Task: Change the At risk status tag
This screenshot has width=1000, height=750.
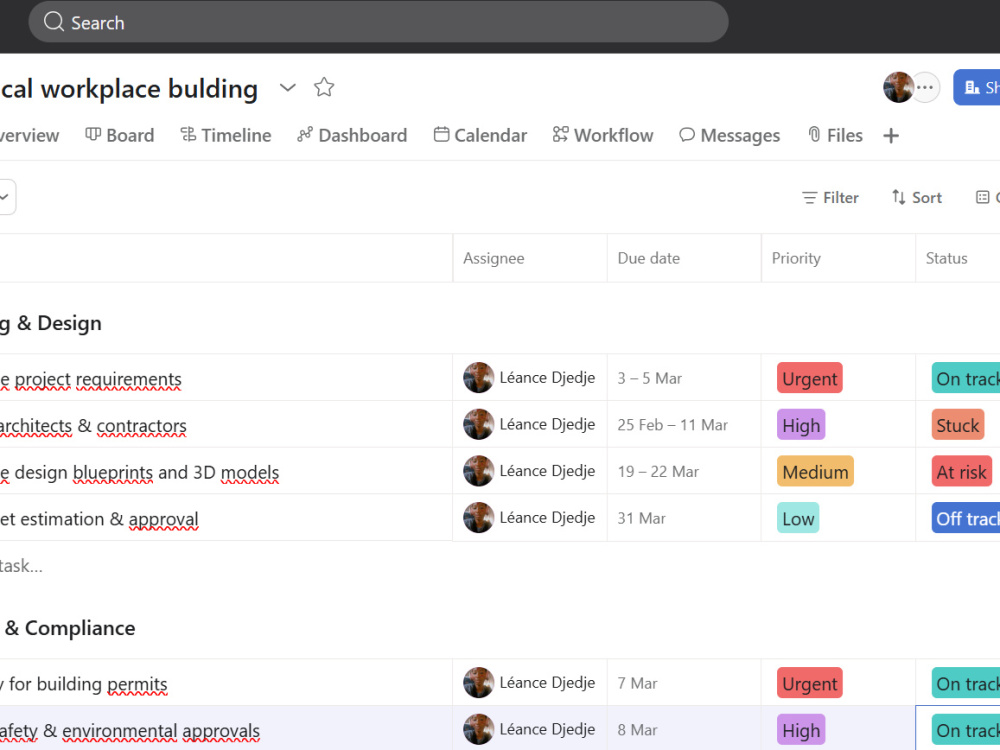Action: click(961, 471)
